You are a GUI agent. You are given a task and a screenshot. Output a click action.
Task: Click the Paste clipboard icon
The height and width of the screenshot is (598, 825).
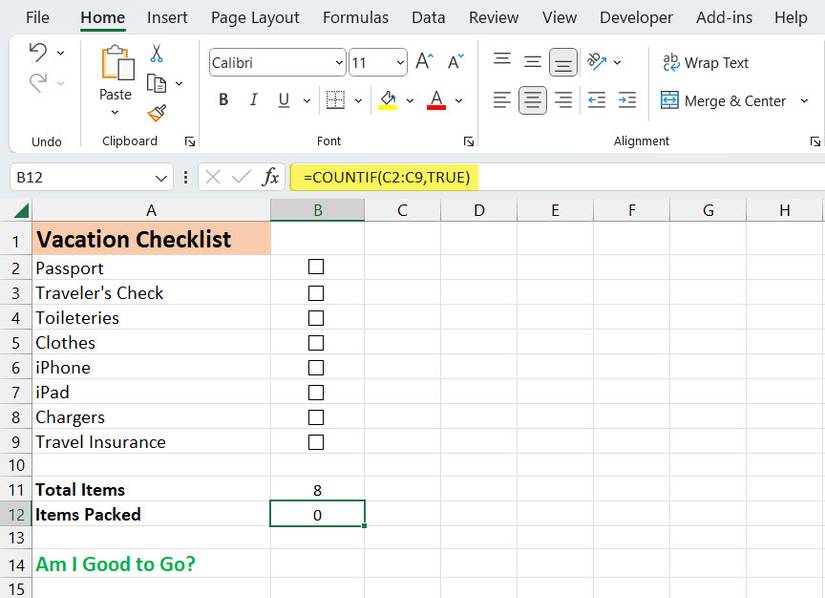[117, 63]
